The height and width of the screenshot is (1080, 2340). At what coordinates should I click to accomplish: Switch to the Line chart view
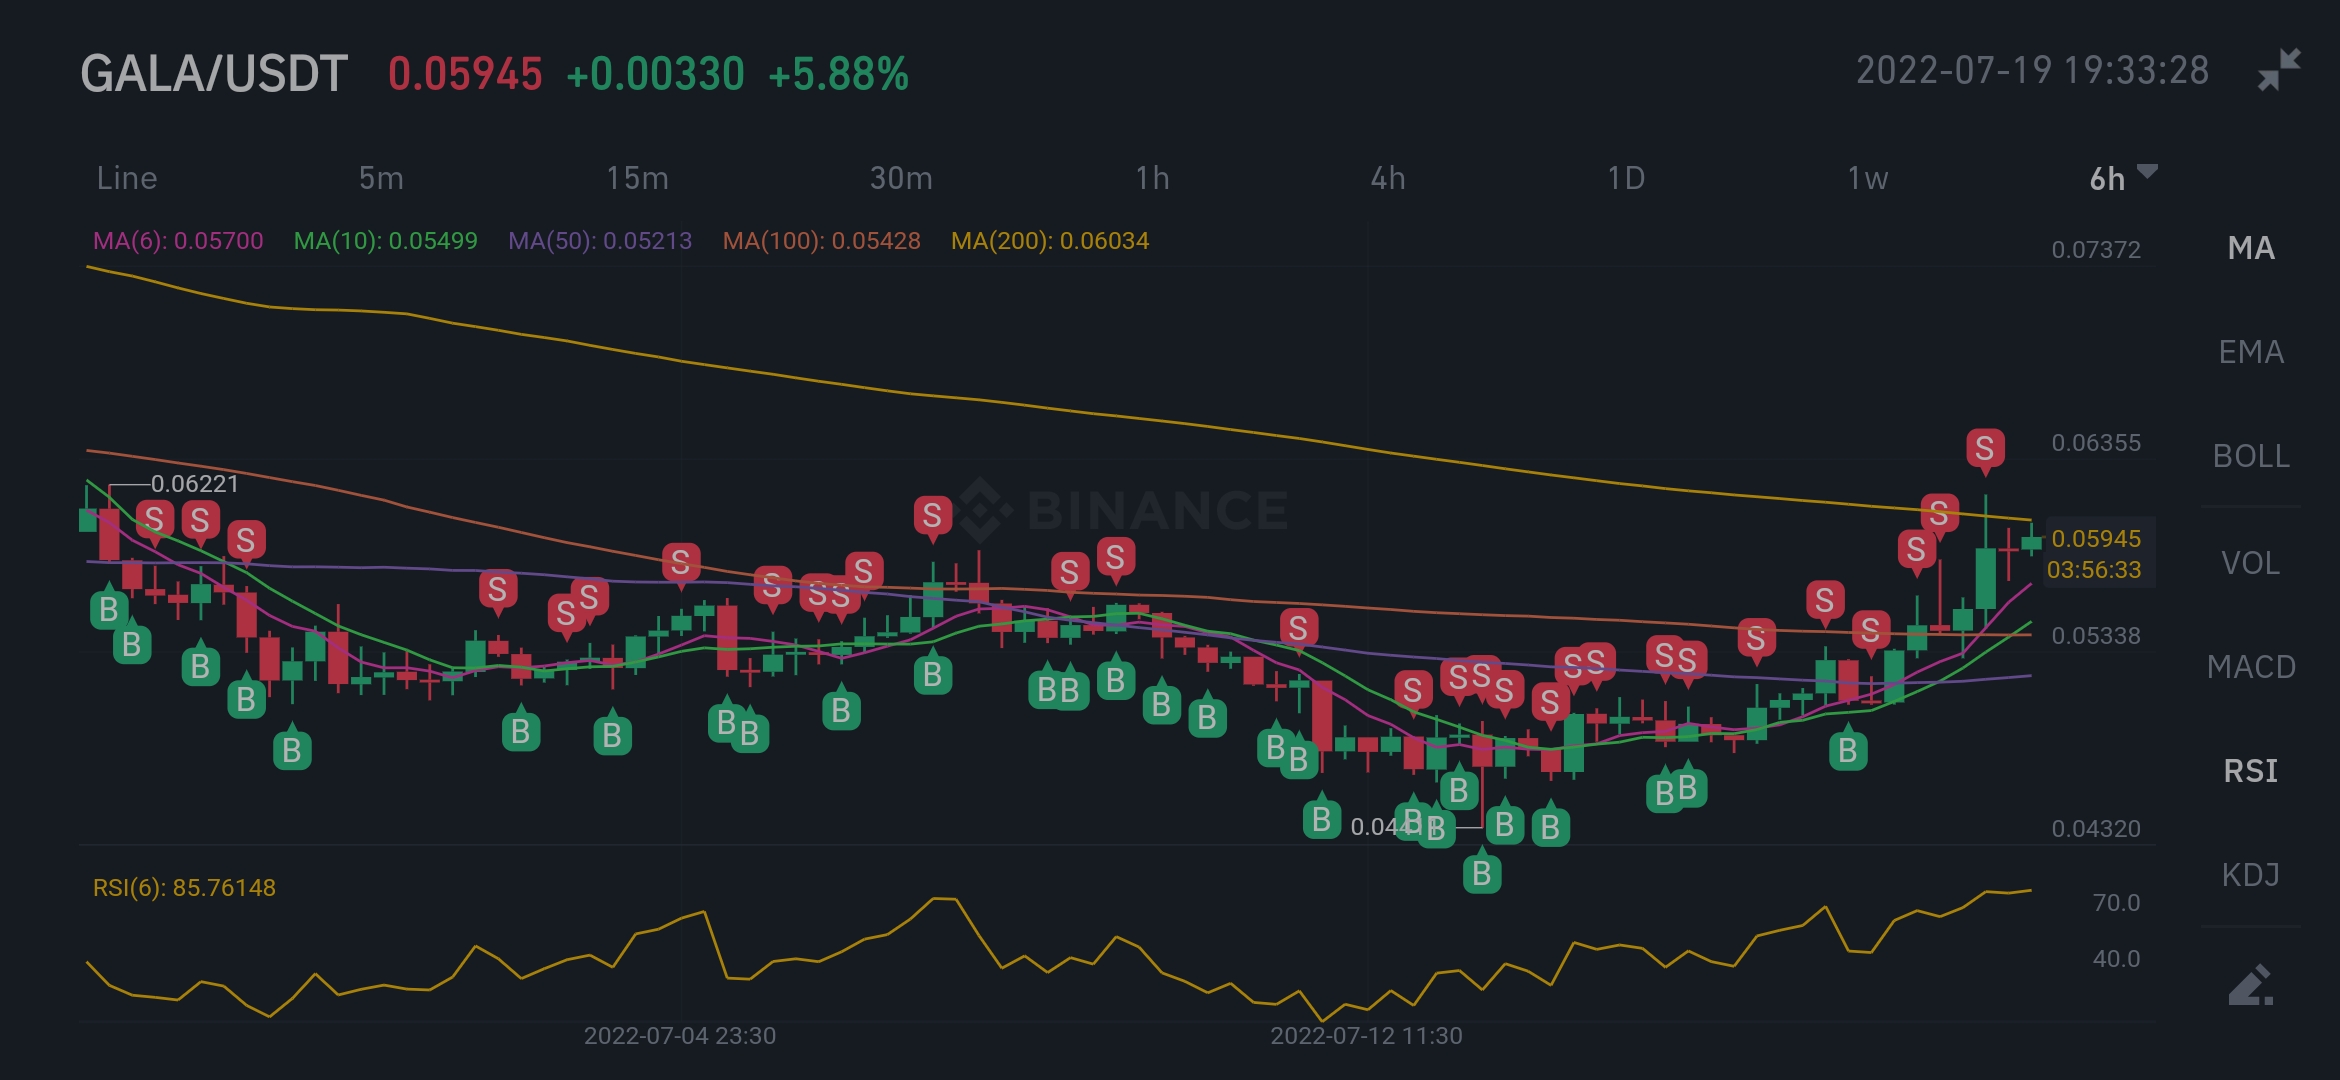point(127,178)
